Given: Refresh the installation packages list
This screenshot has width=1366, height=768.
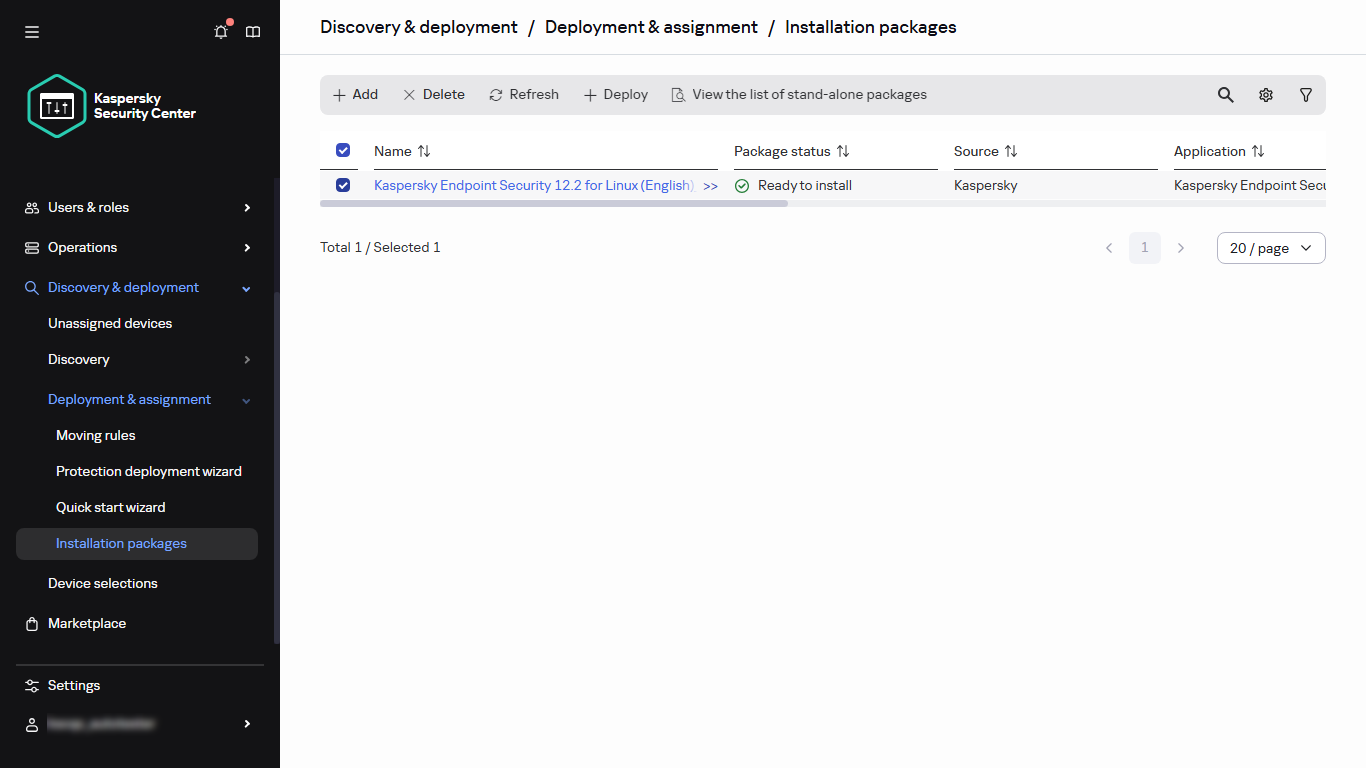Looking at the screenshot, I should [523, 94].
